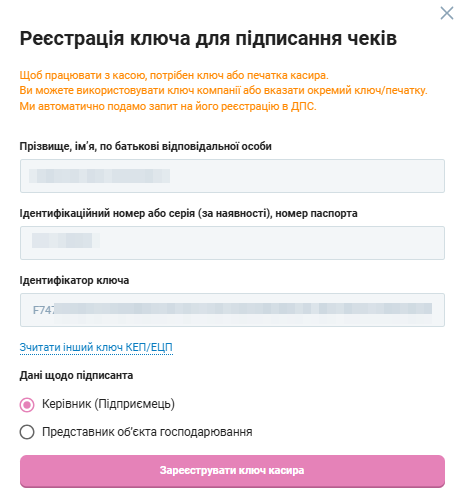Click the orange line about реєстрацію в ДПС
Image resolution: width=463 pixels, height=491 pixels.
click(x=168, y=106)
